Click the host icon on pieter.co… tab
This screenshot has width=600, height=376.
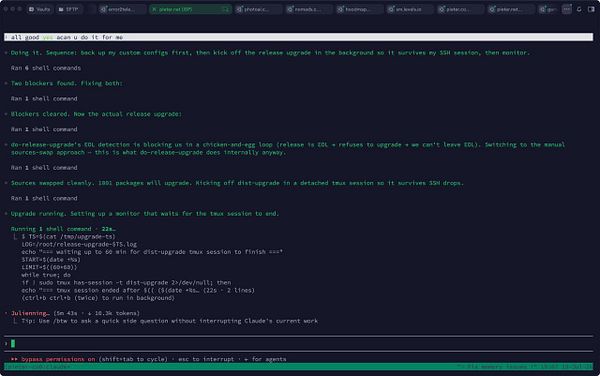click(442, 9)
